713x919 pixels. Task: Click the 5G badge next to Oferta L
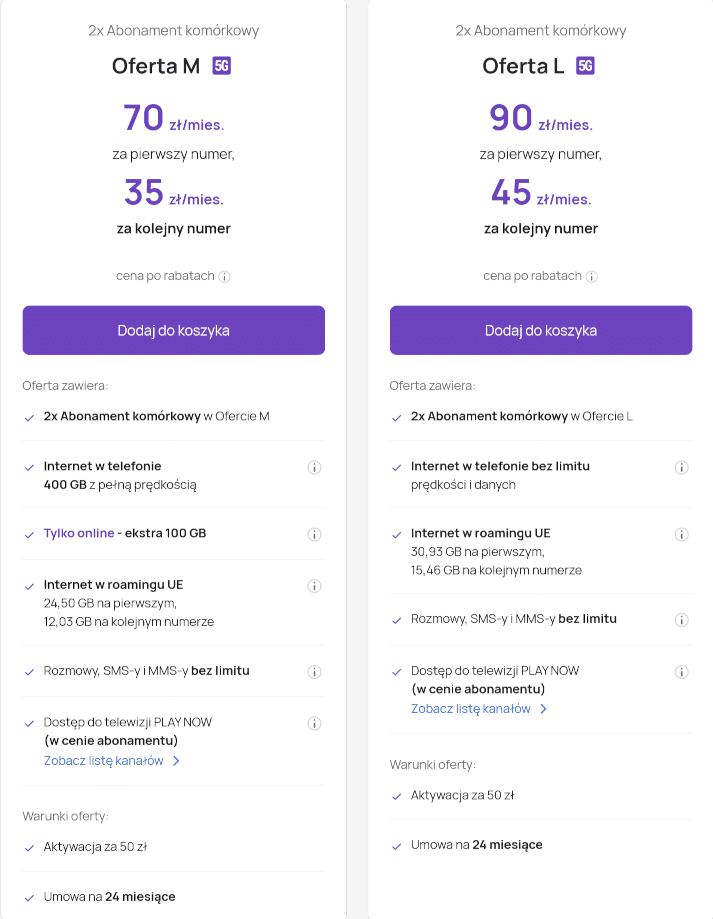(x=585, y=66)
